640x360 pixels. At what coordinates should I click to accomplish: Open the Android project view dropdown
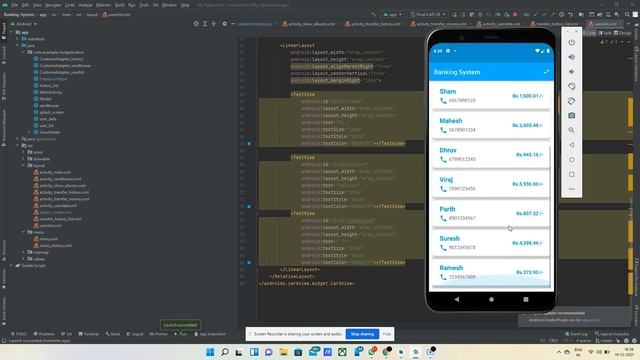pos(24,24)
